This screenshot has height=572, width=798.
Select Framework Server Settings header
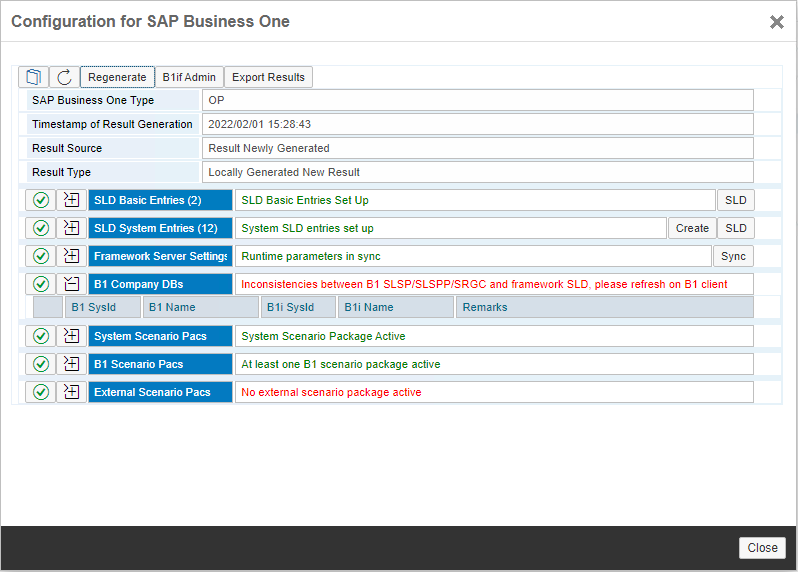pyautogui.click(x=160, y=256)
